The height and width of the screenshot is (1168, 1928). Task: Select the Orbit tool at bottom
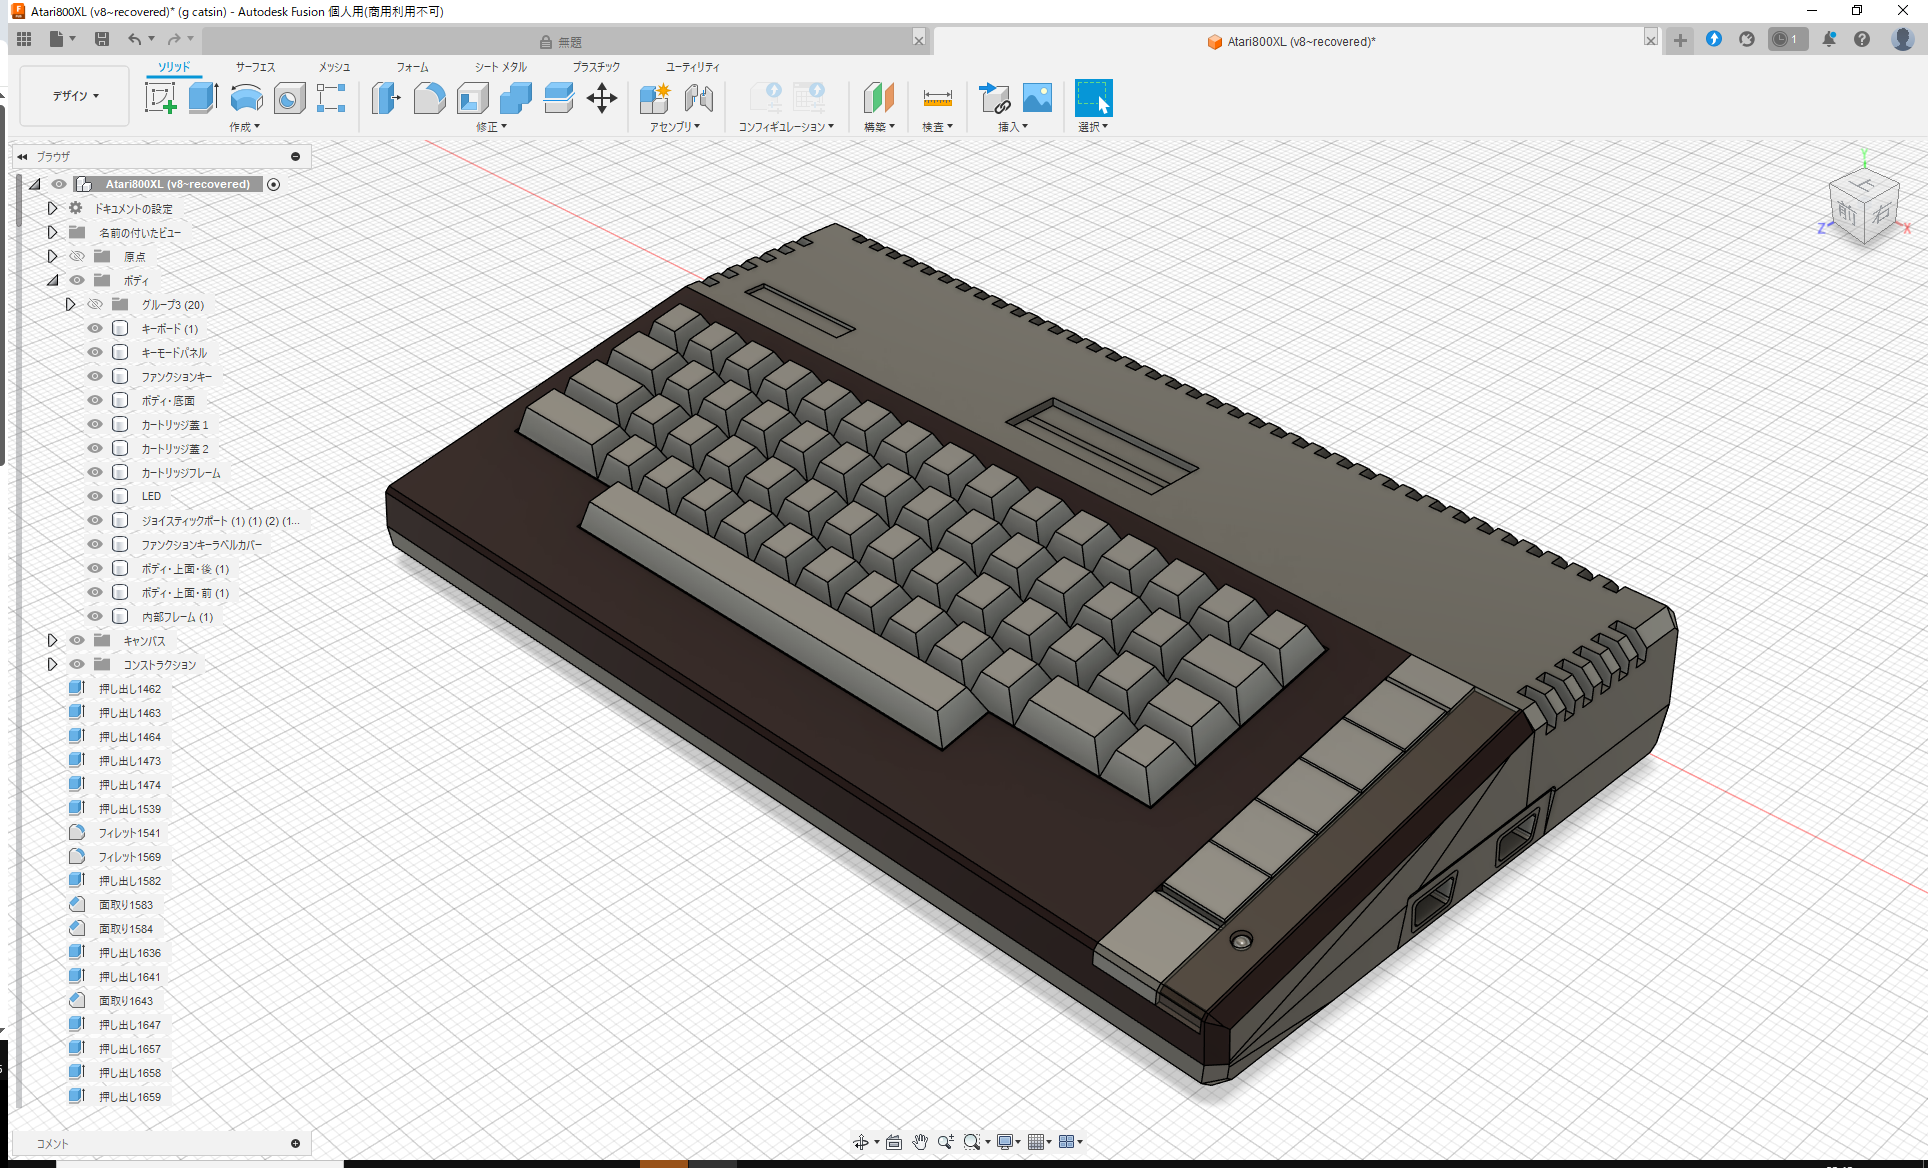tap(863, 1141)
